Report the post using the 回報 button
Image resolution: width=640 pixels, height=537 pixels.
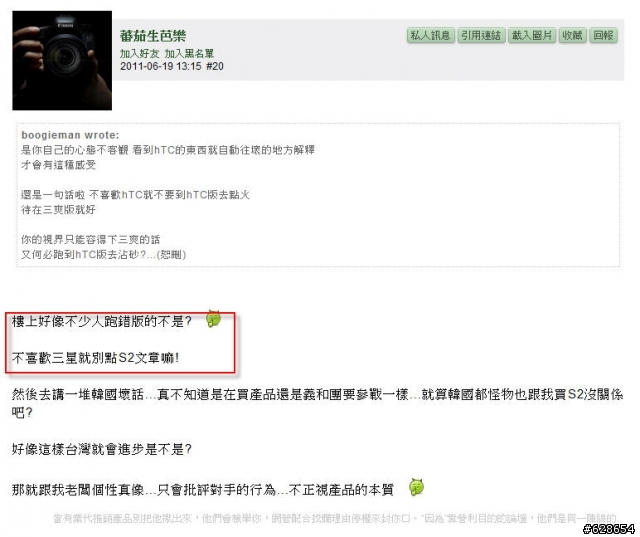pos(603,36)
